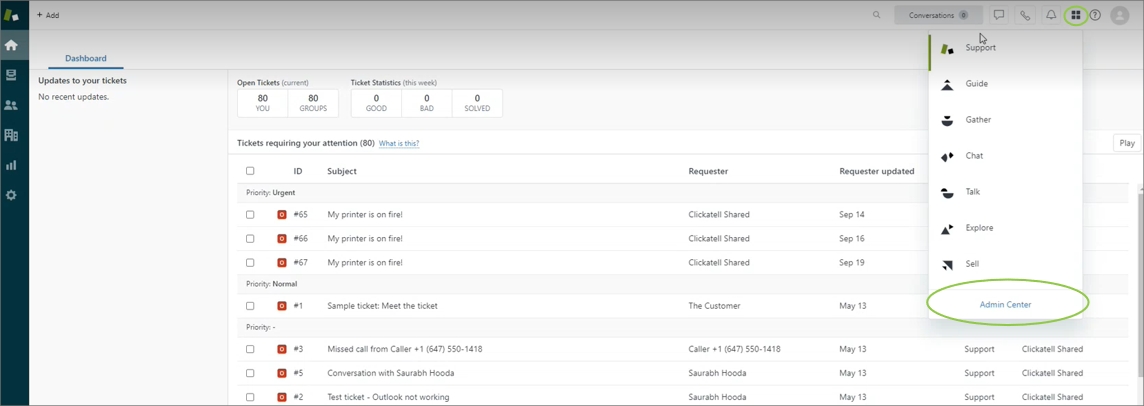Open Reporting bar chart icon
1144x406 pixels.
[x=11, y=165]
